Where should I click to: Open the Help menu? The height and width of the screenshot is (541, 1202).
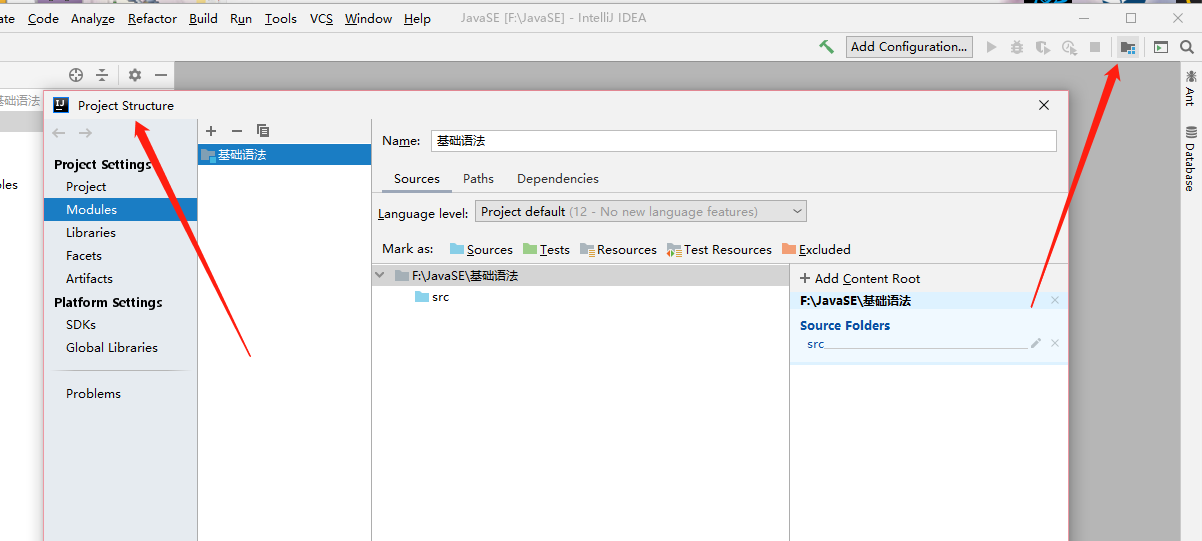[417, 19]
